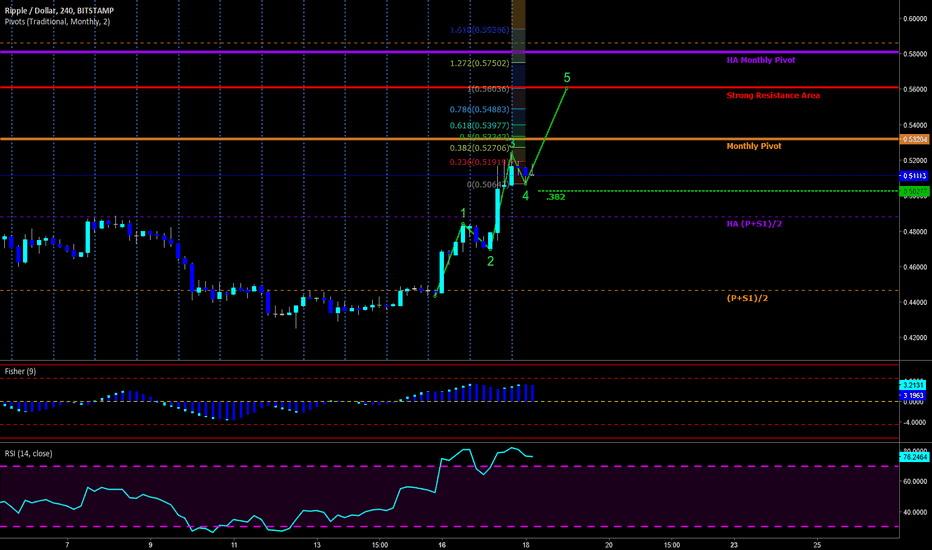Click Elliott wave label 1
Image resolution: width=932 pixels, height=550 pixels.
point(463,213)
